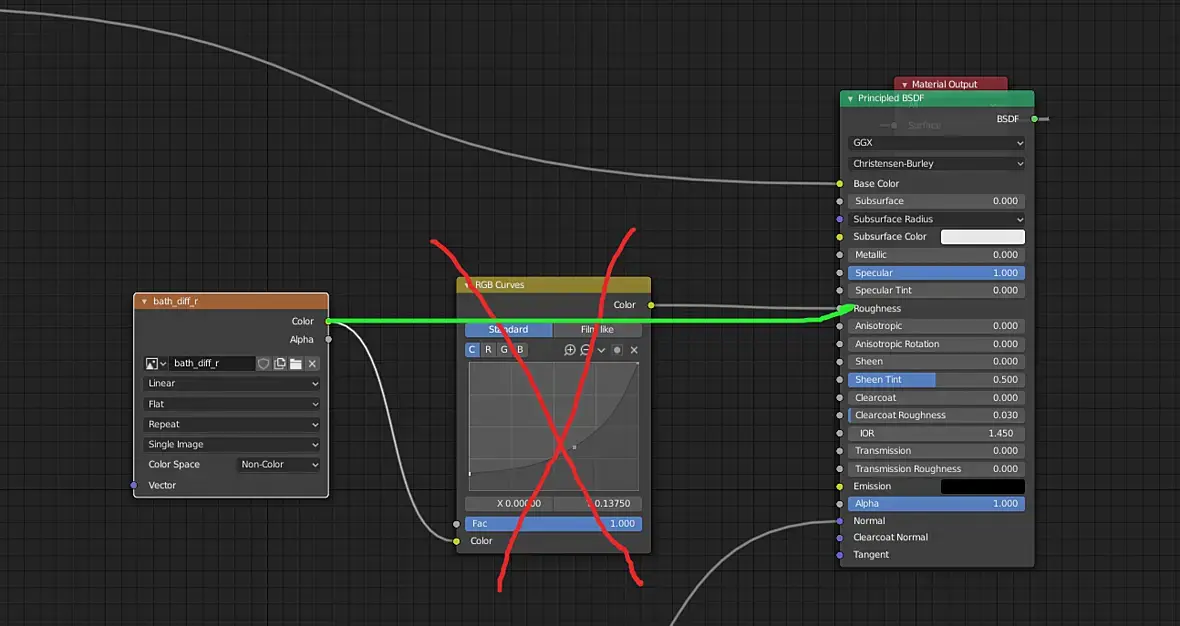Click the Specular slider set to 1.000
Screen dimensions: 1180x626
[936, 273]
